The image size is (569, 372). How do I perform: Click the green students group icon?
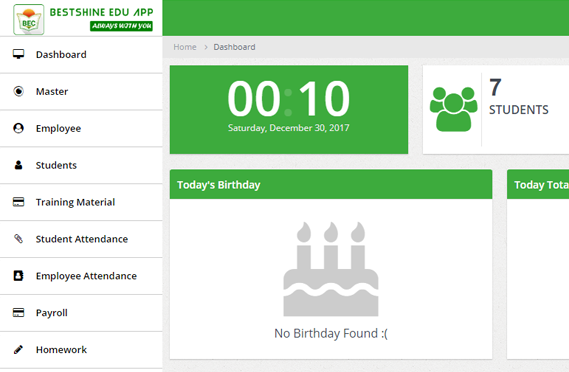[453, 109]
